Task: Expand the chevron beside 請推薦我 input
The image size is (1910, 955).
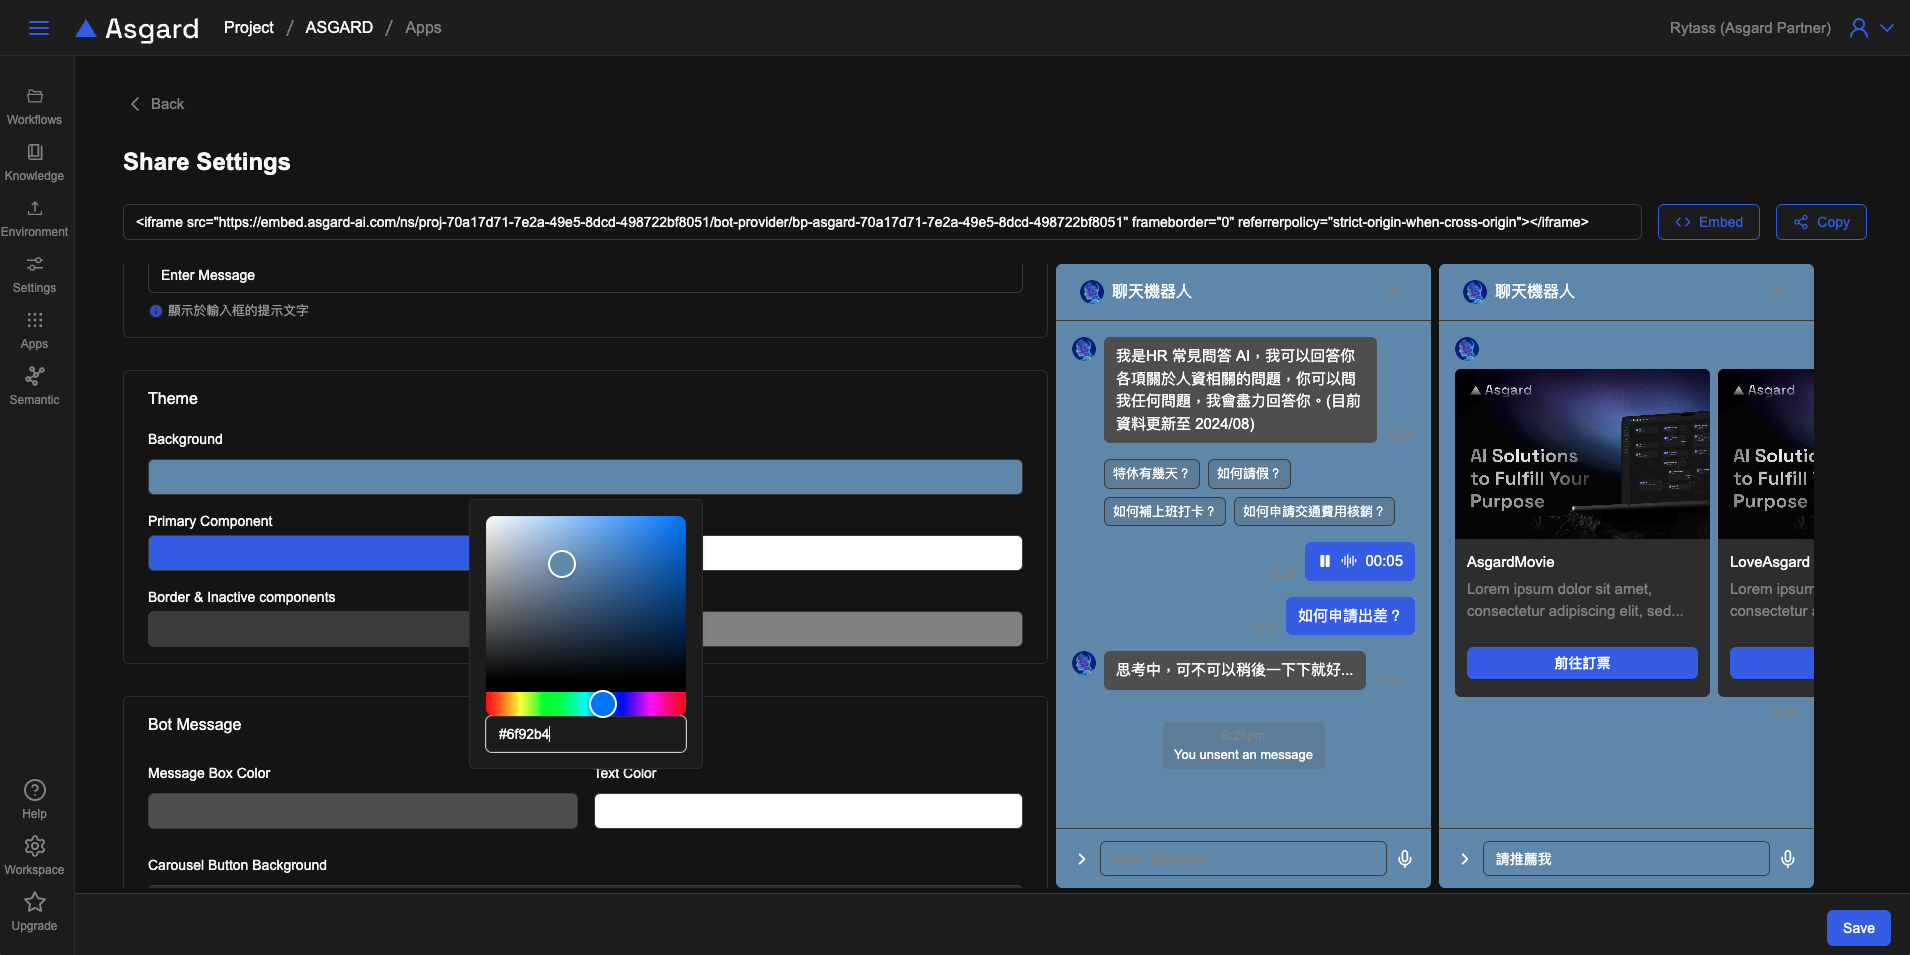Action: (x=1464, y=859)
